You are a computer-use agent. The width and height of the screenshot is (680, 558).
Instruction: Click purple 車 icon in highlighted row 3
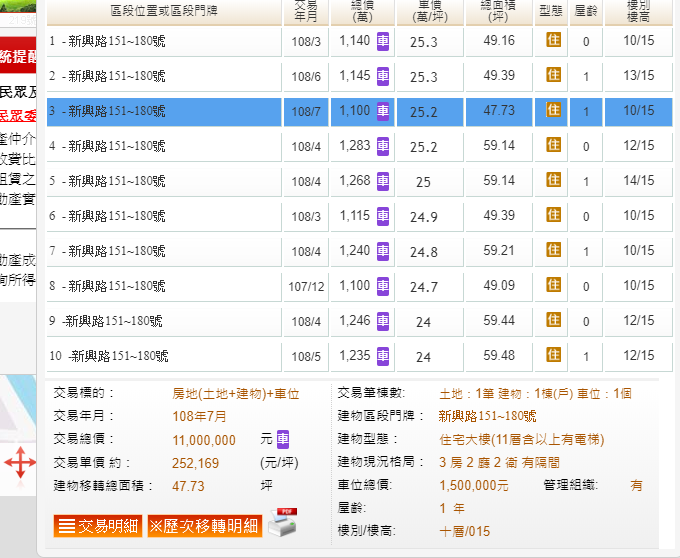tap(382, 111)
